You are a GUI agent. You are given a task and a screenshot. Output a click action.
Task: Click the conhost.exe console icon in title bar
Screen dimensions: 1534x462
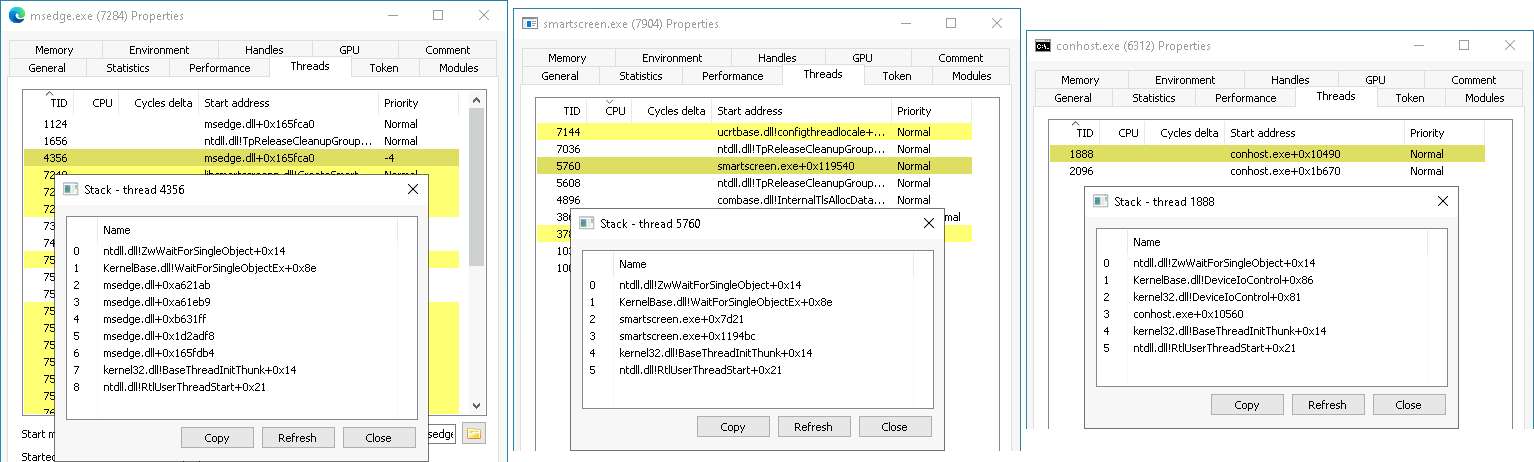coord(1043,46)
